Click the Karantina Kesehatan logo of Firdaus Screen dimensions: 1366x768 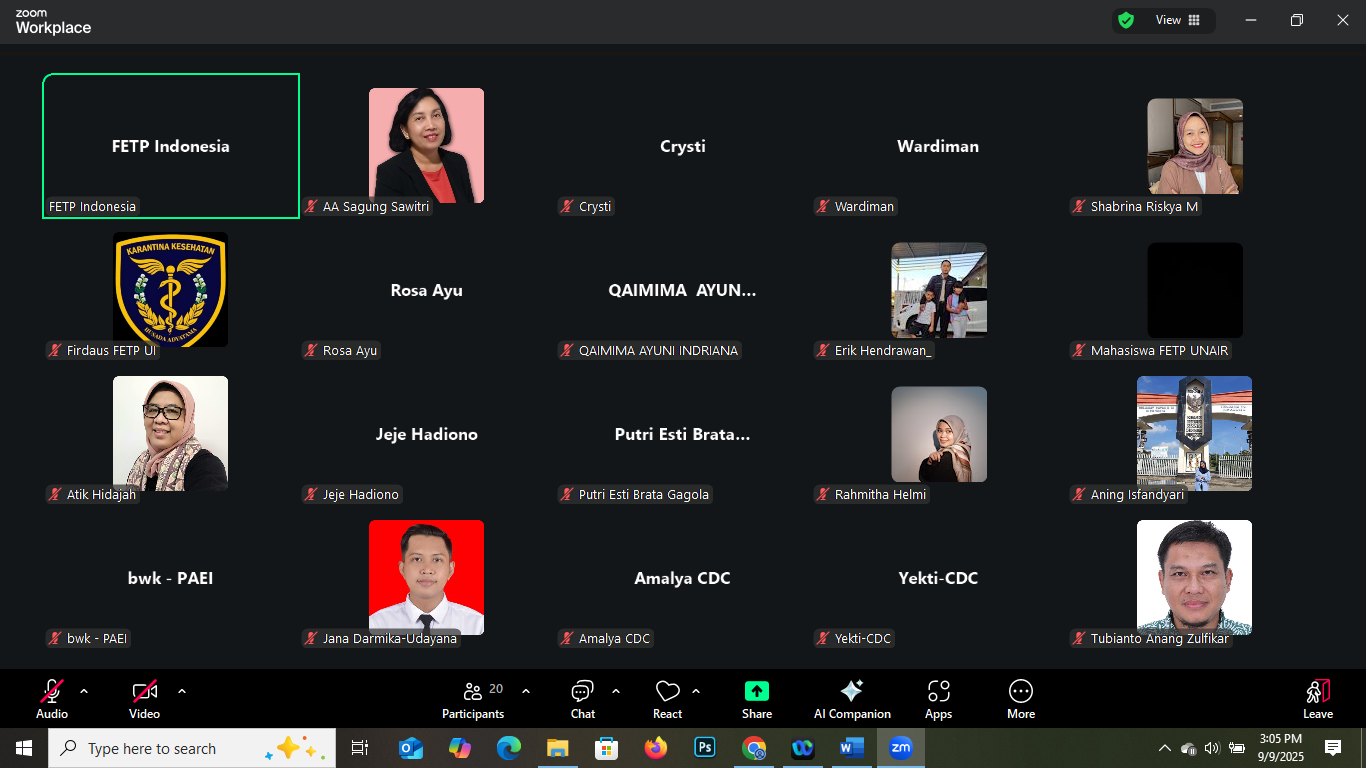[x=171, y=290]
